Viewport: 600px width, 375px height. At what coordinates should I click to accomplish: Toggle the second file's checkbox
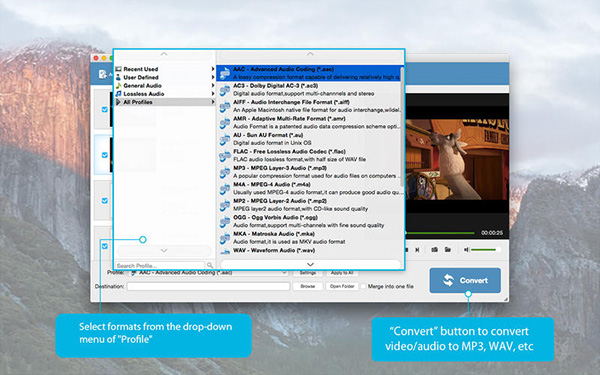pyautogui.click(x=104, y=155)
